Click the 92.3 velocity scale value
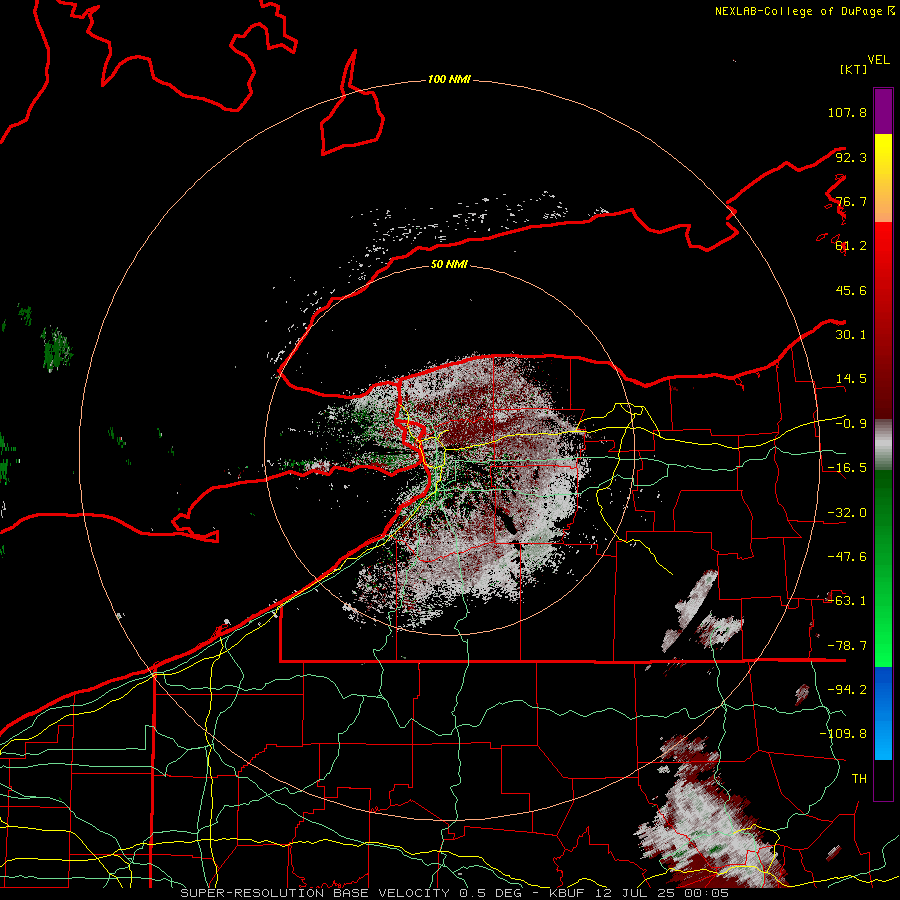Image resolution: width=900 pixels, height=900 pixels. [x=851, y=157]
